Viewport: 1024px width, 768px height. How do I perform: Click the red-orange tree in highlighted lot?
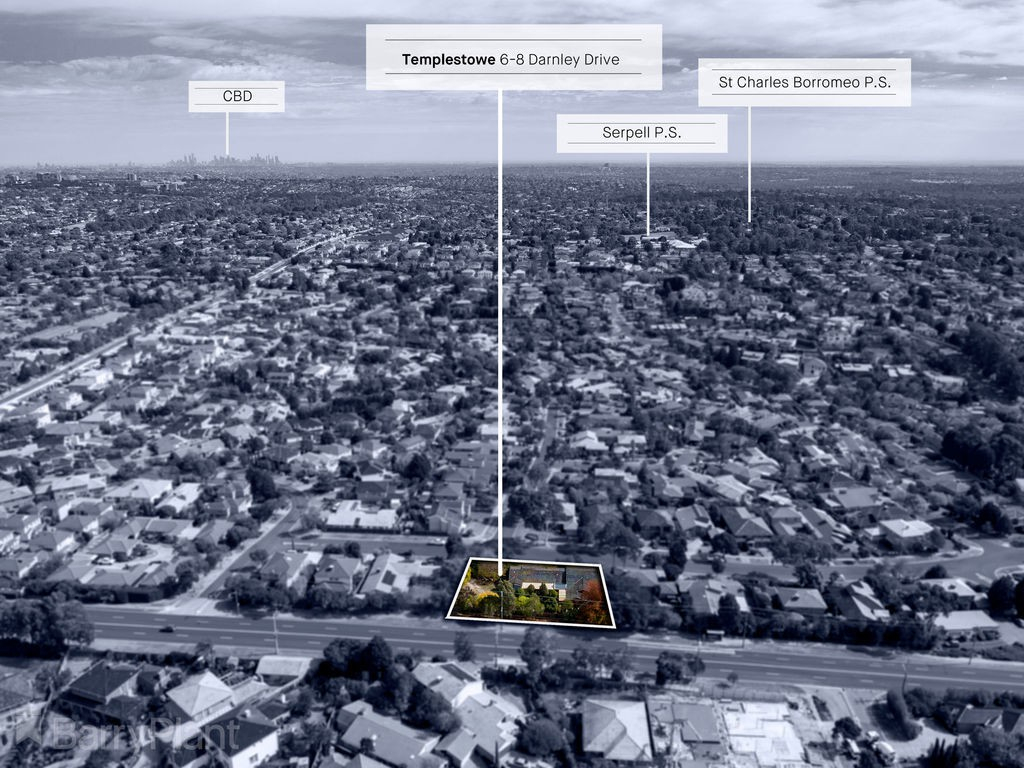point(596,605)
